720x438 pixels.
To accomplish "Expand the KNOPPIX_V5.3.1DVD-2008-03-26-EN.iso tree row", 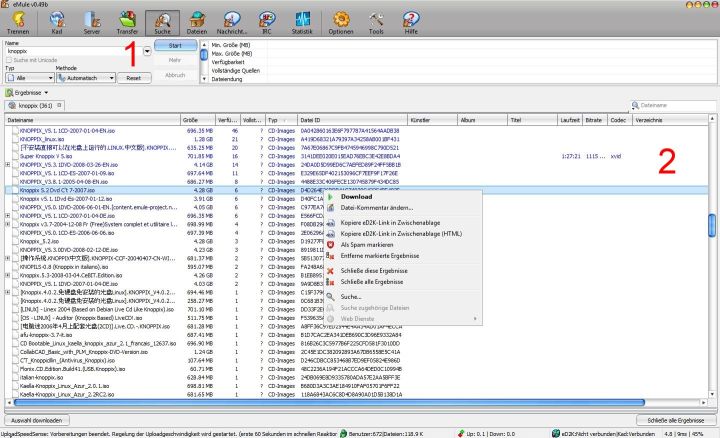I will click(x=8, y=162).
